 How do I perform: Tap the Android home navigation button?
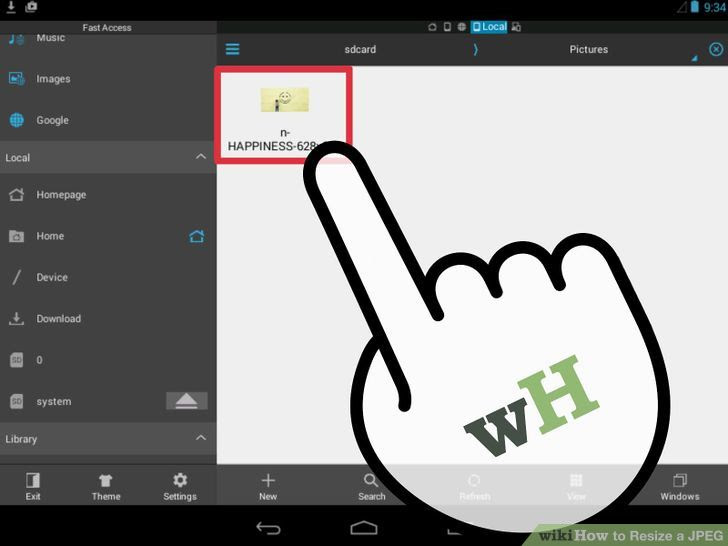click(x=364, y=528)
